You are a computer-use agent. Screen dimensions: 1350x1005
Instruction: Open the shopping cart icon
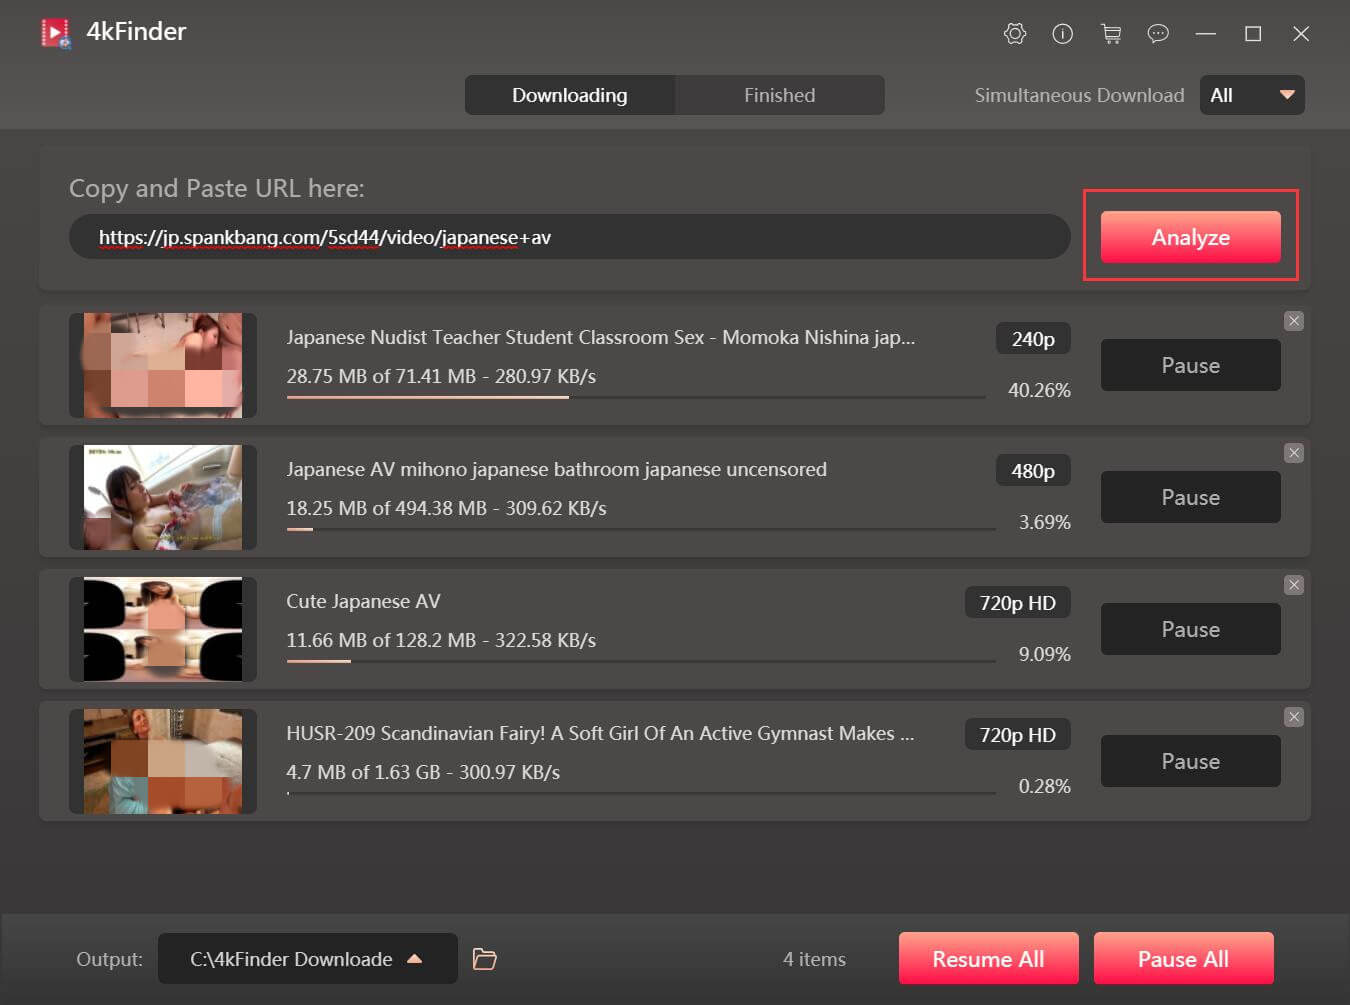(x=1110, y=34)
